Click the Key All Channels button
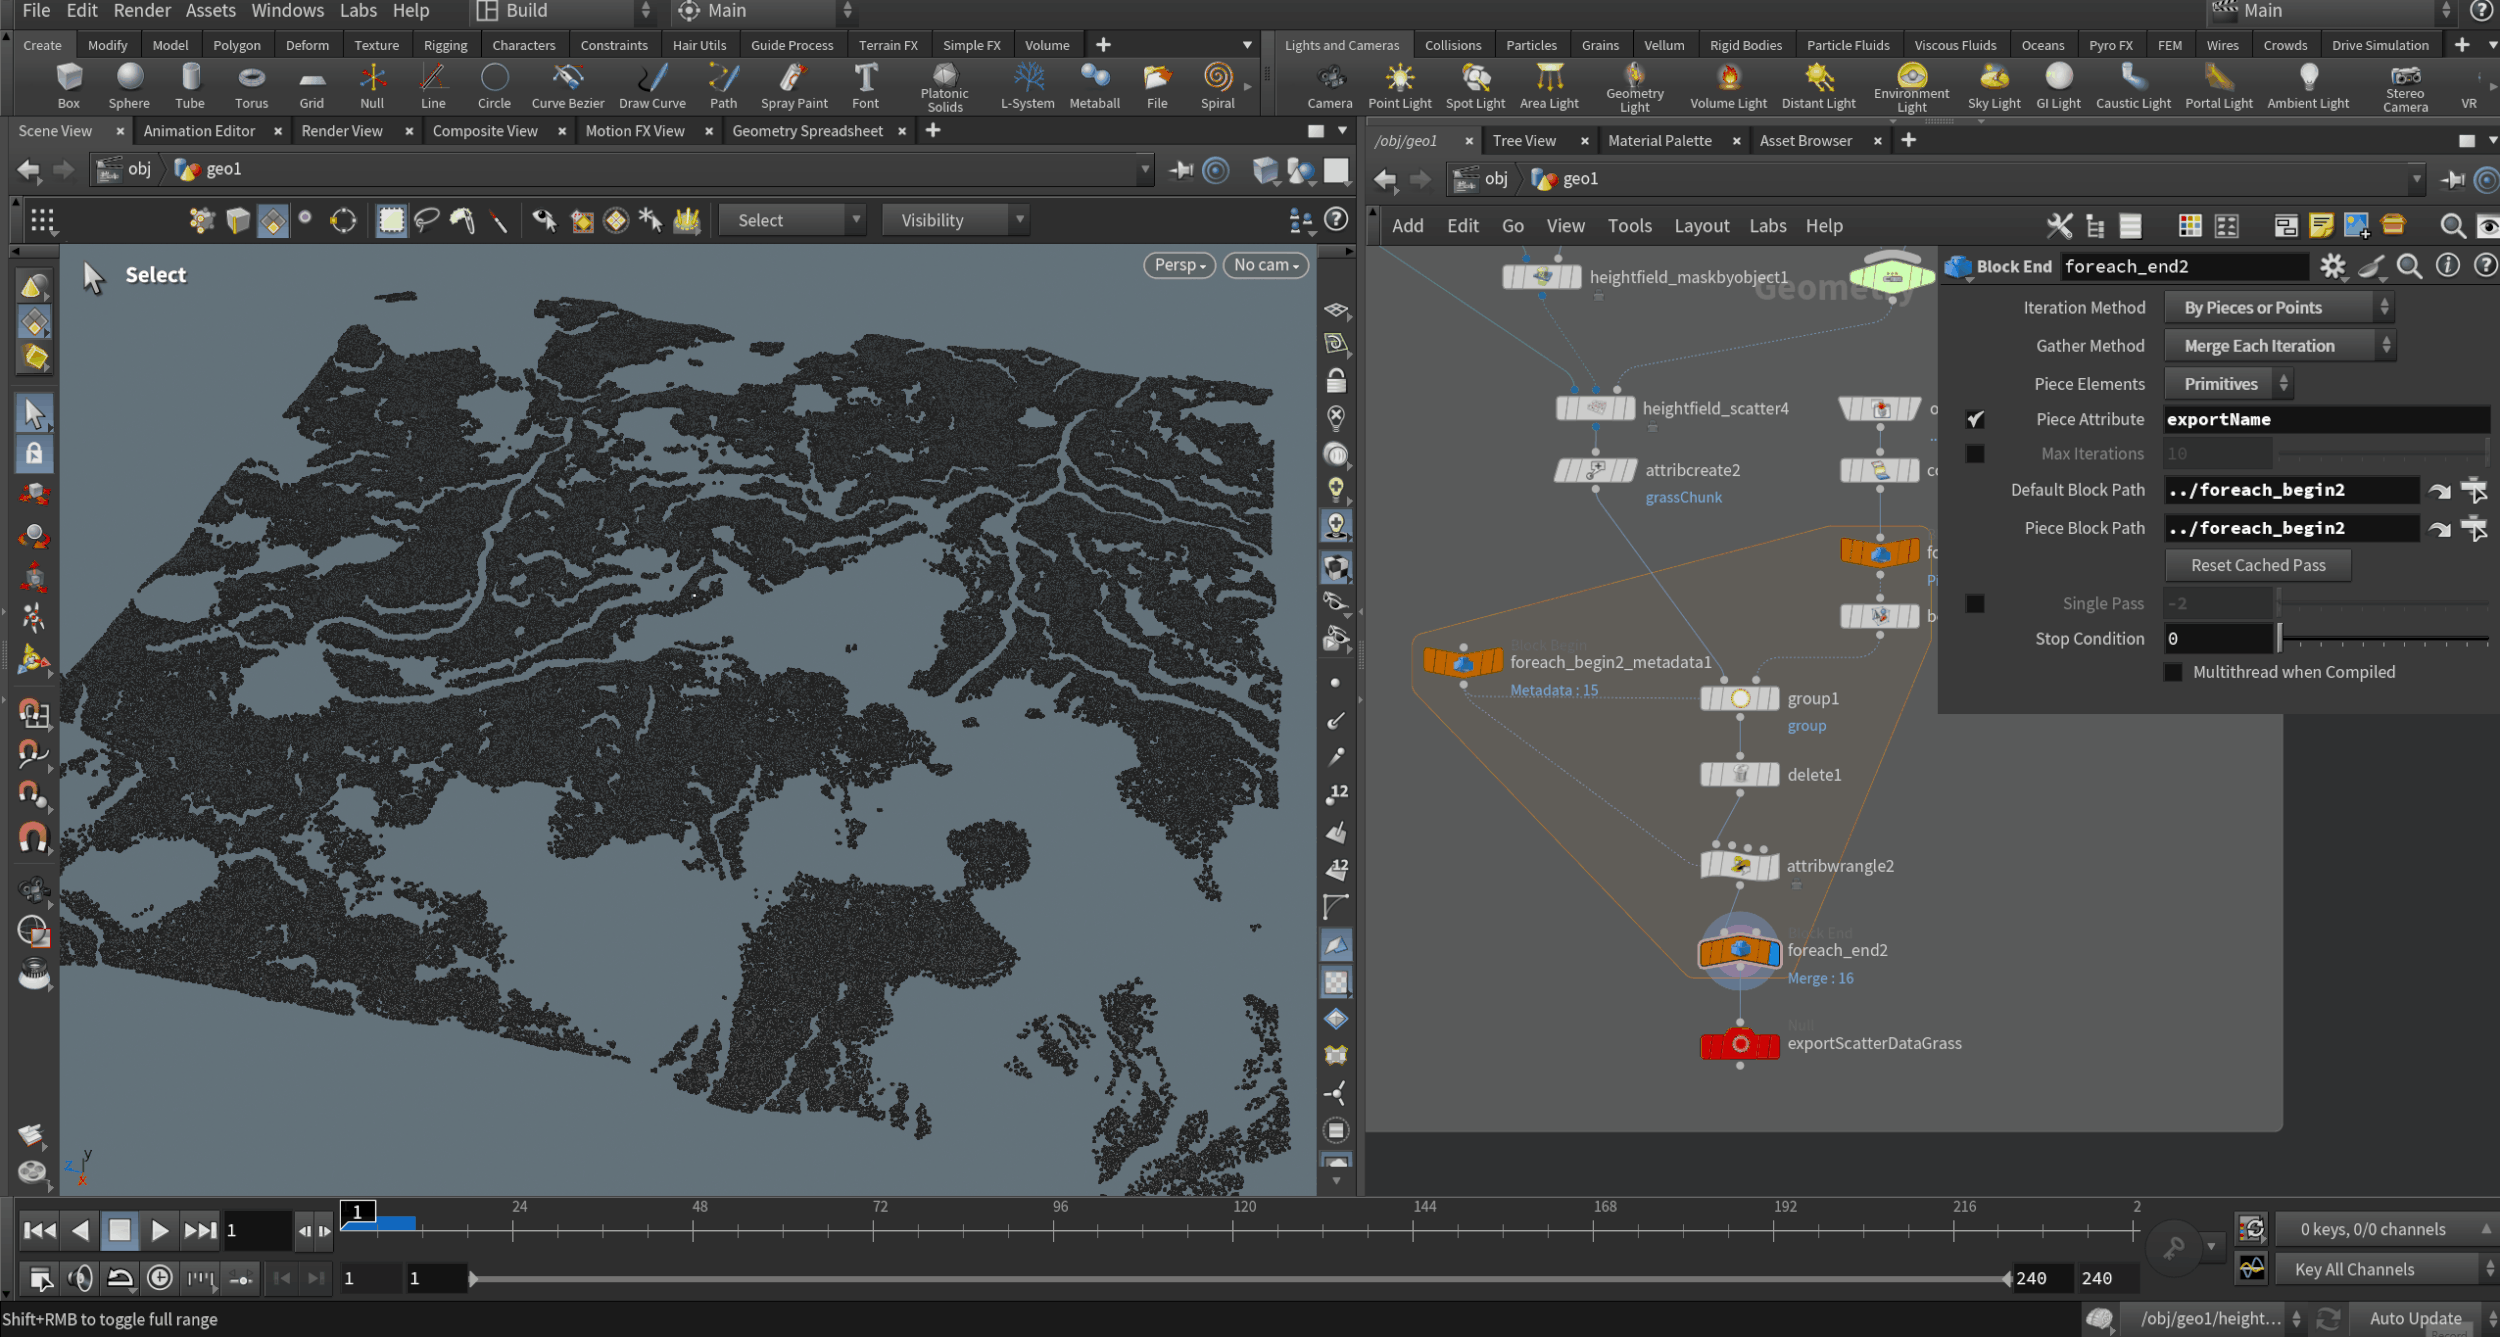Viewport: 2500px width, 1337px height. 2354,1269
